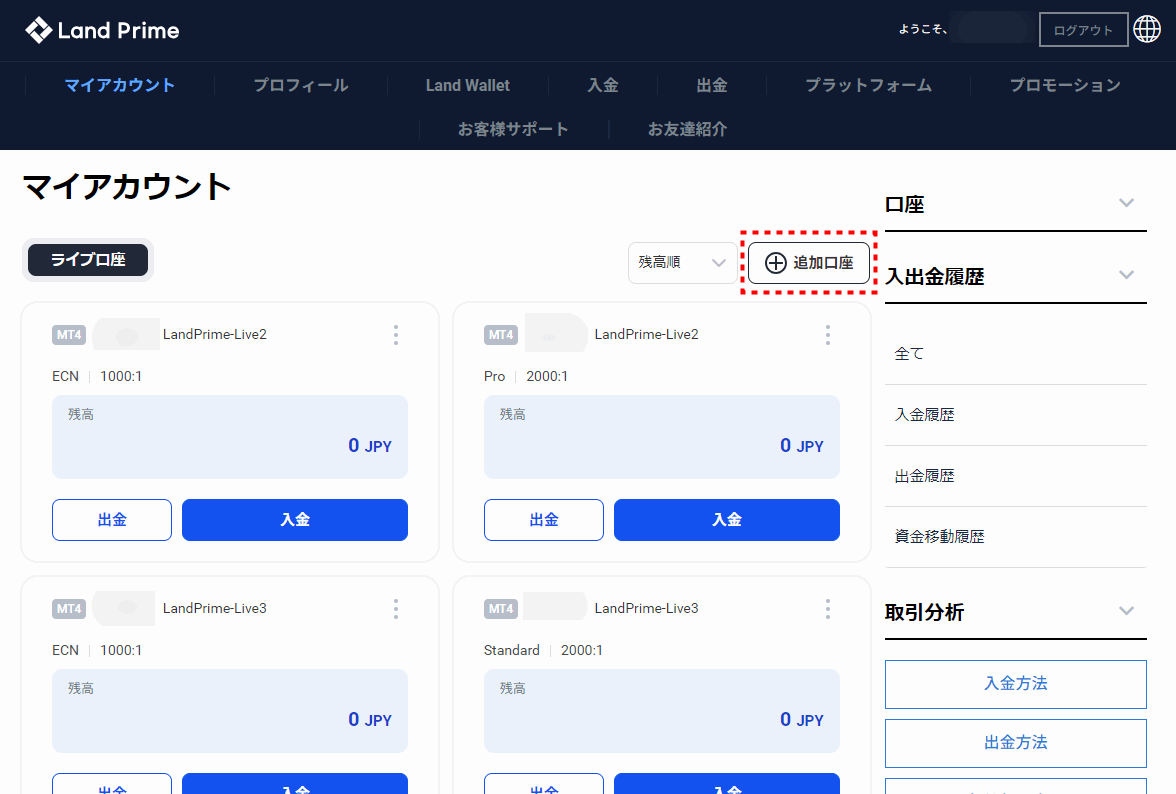
Task: Click the Land Prime logo
Action: tap(102, 30)
